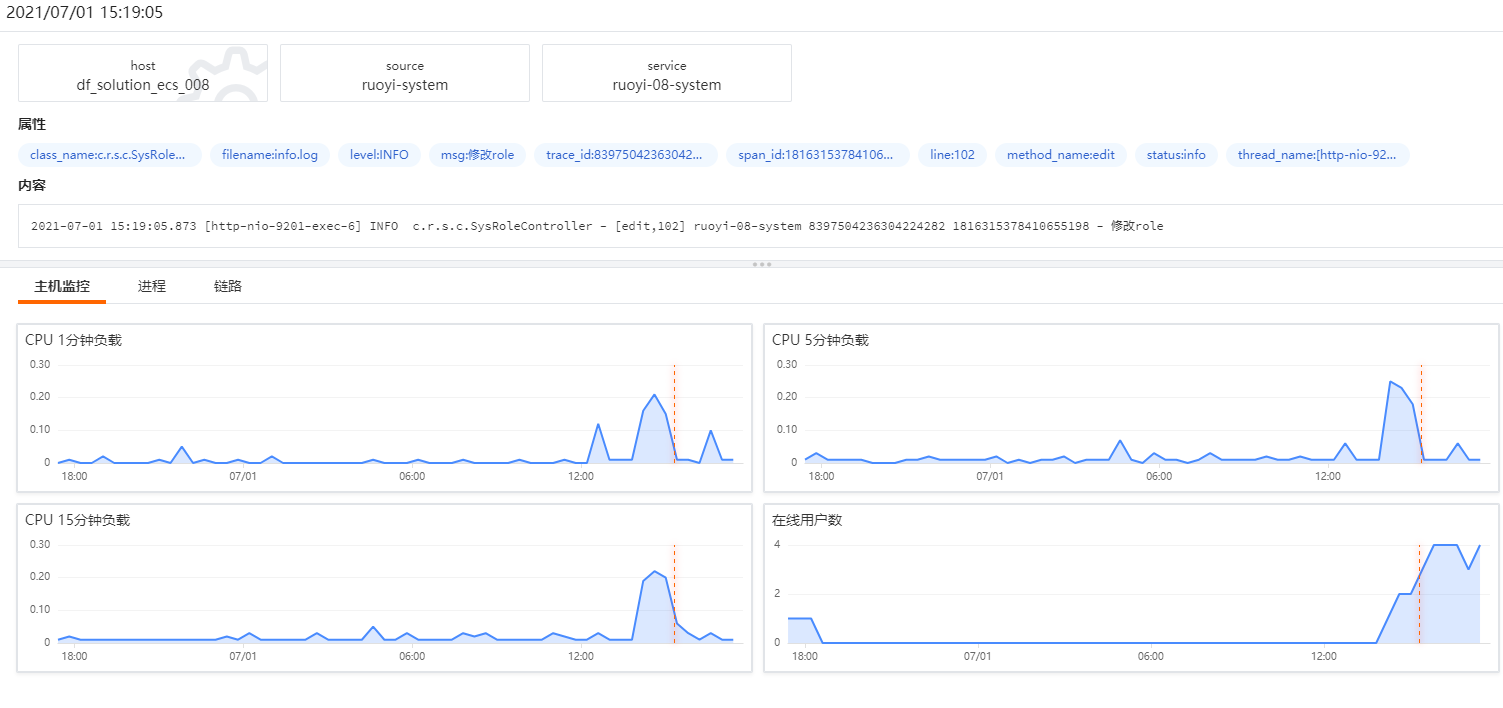Click the panel resize handle dots
The height and width of the screenshot is (708, 1503).
click(x=761, y=264)
